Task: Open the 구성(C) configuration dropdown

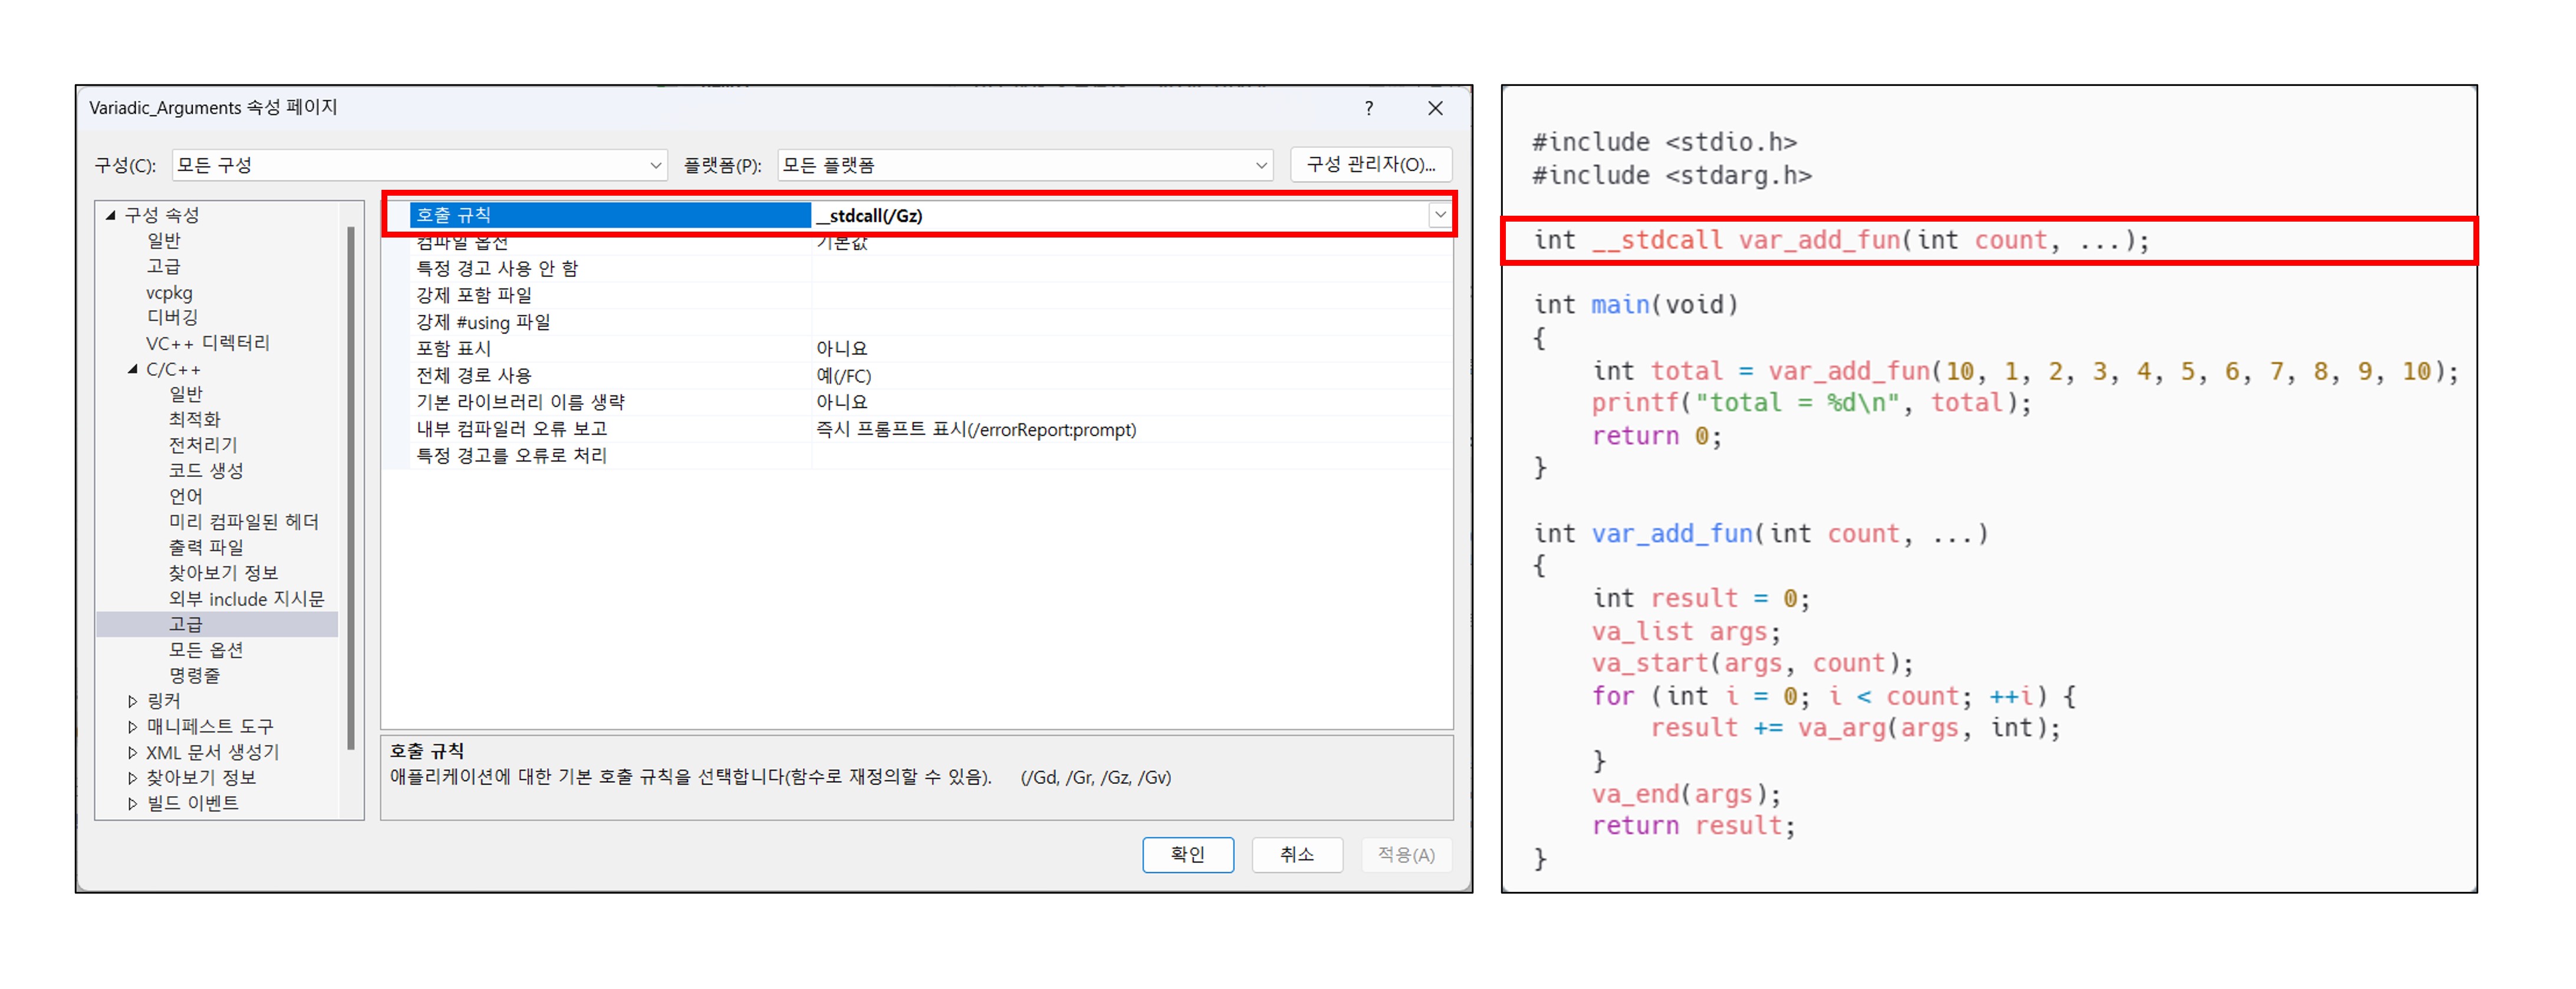Action: pos(655,165)
